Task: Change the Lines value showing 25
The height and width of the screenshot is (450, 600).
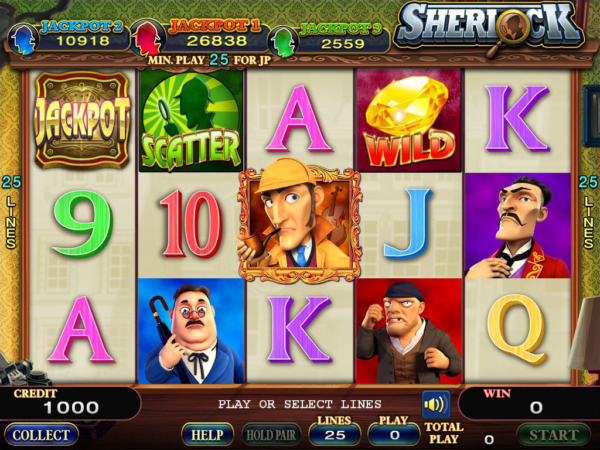Action: click(x=335, y=435)
